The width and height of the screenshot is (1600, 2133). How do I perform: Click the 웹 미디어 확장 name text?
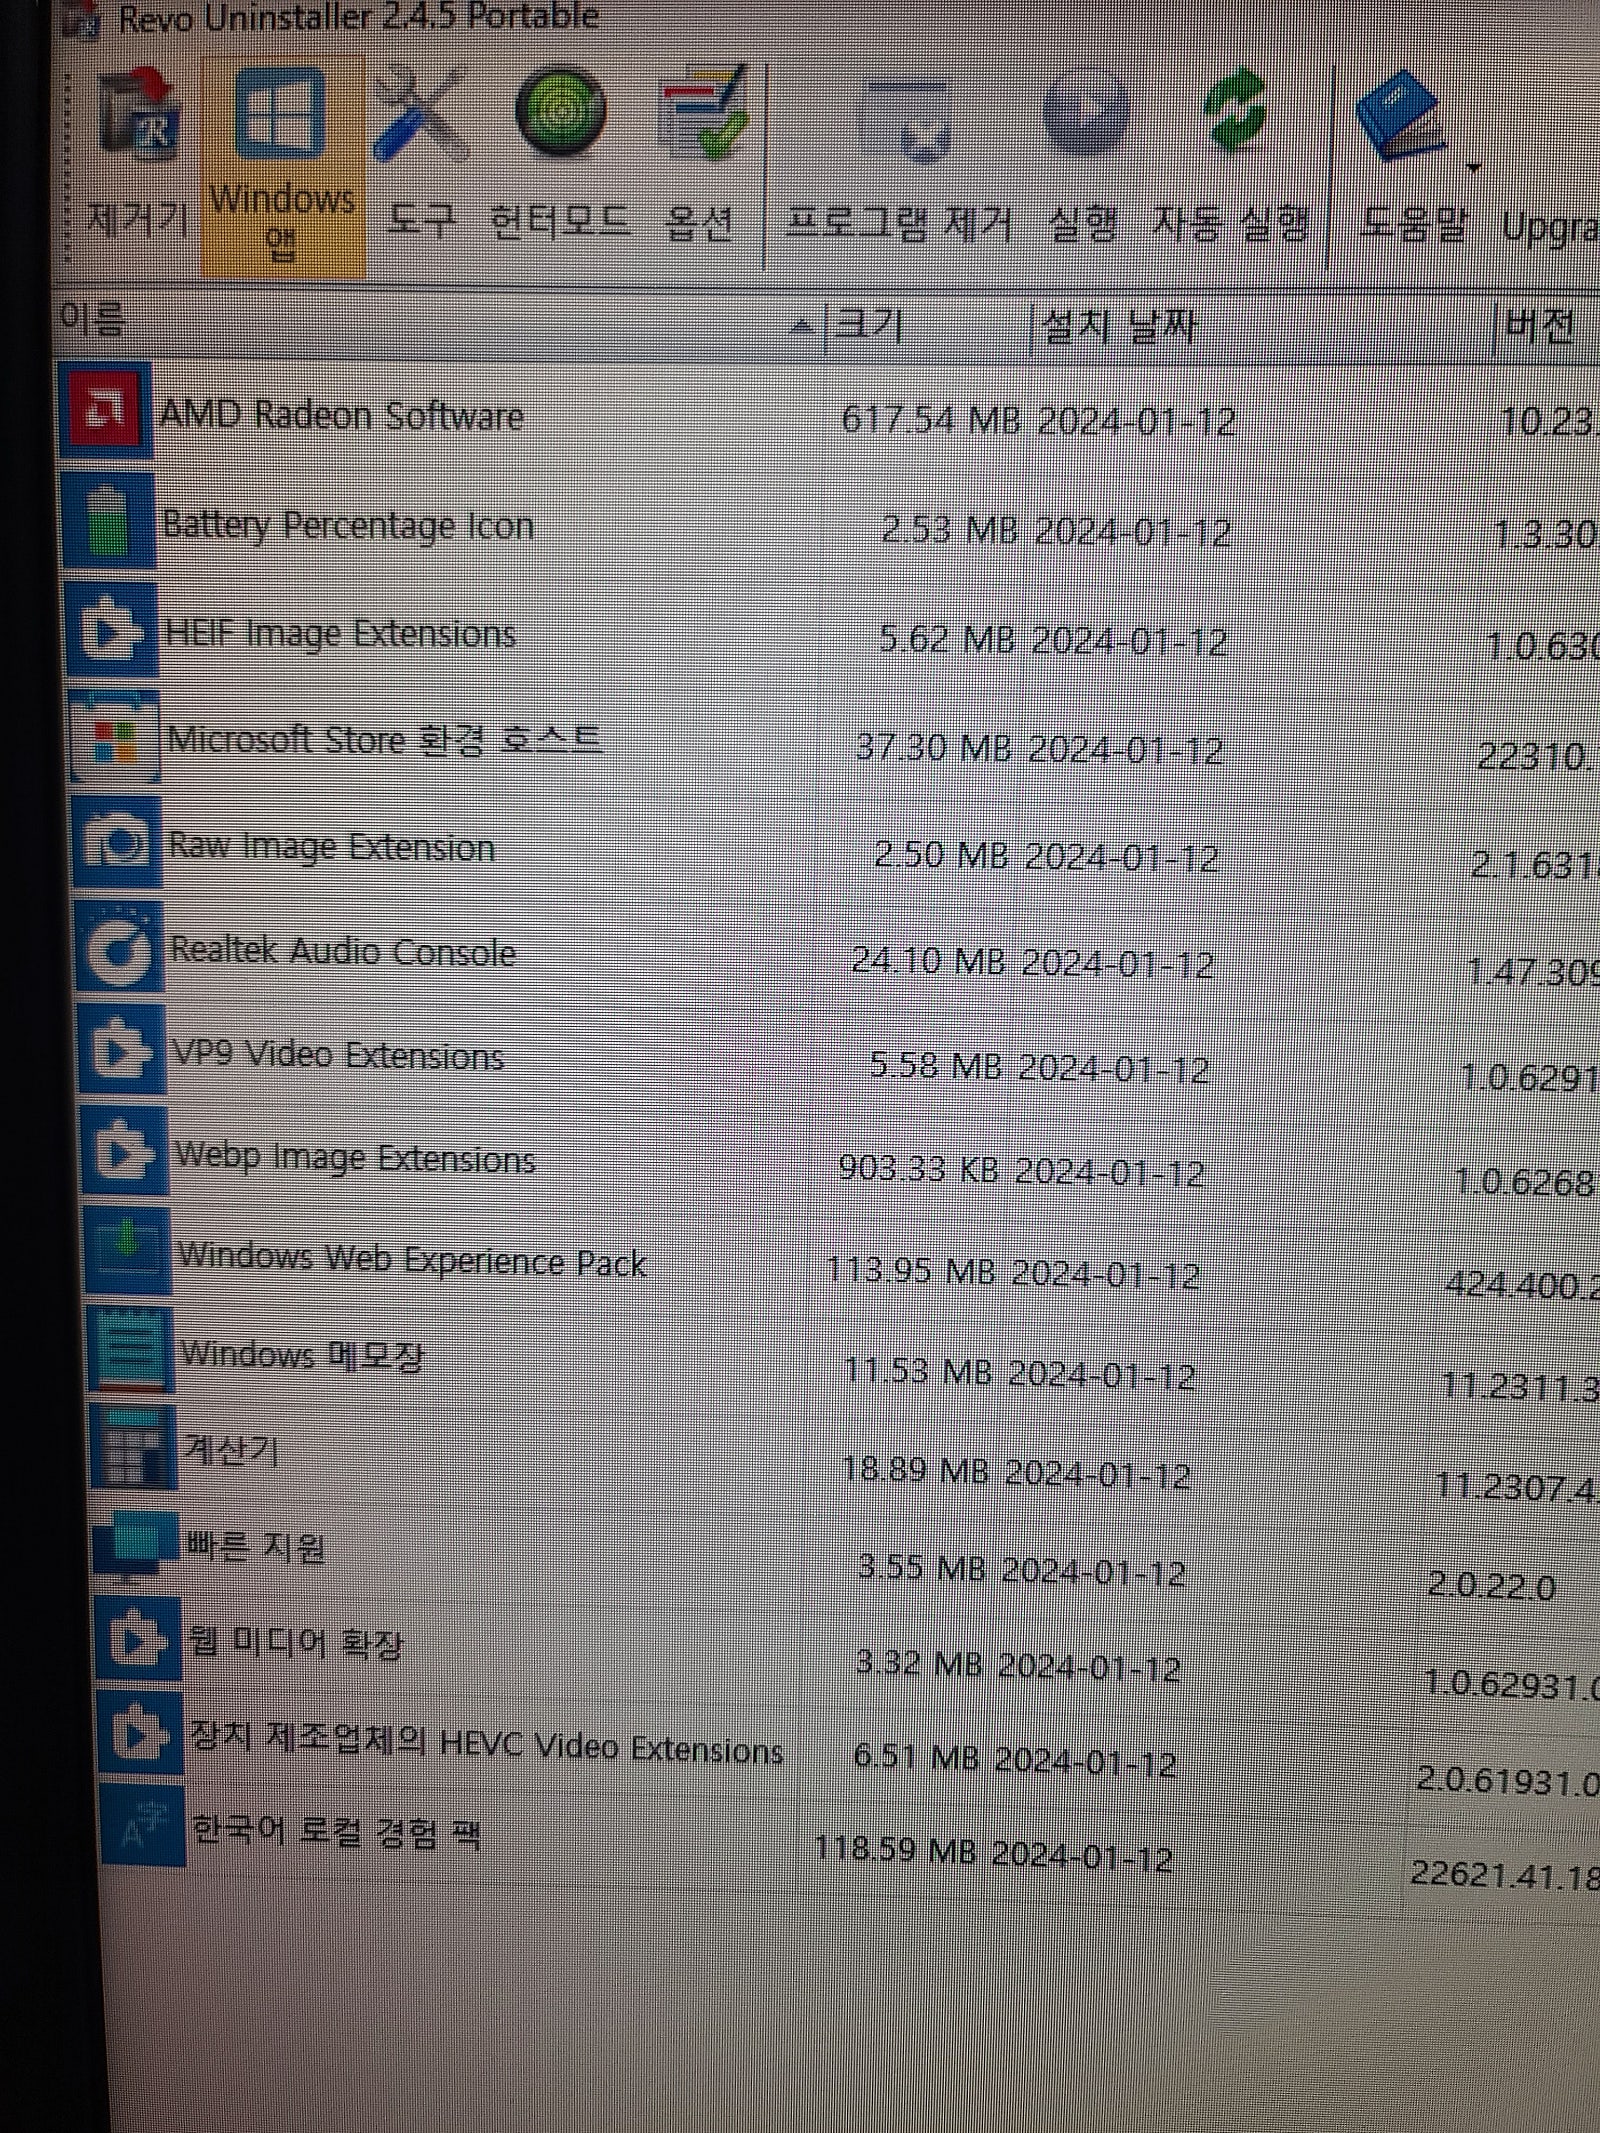pyautogui.click(x=296, y=1642)
